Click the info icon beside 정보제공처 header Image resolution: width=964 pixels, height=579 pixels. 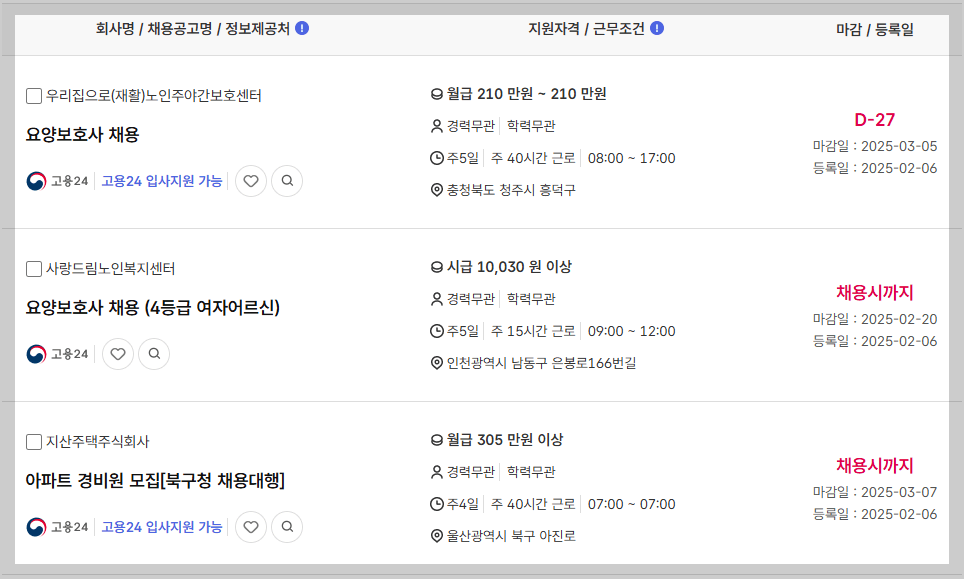[303, 28]
